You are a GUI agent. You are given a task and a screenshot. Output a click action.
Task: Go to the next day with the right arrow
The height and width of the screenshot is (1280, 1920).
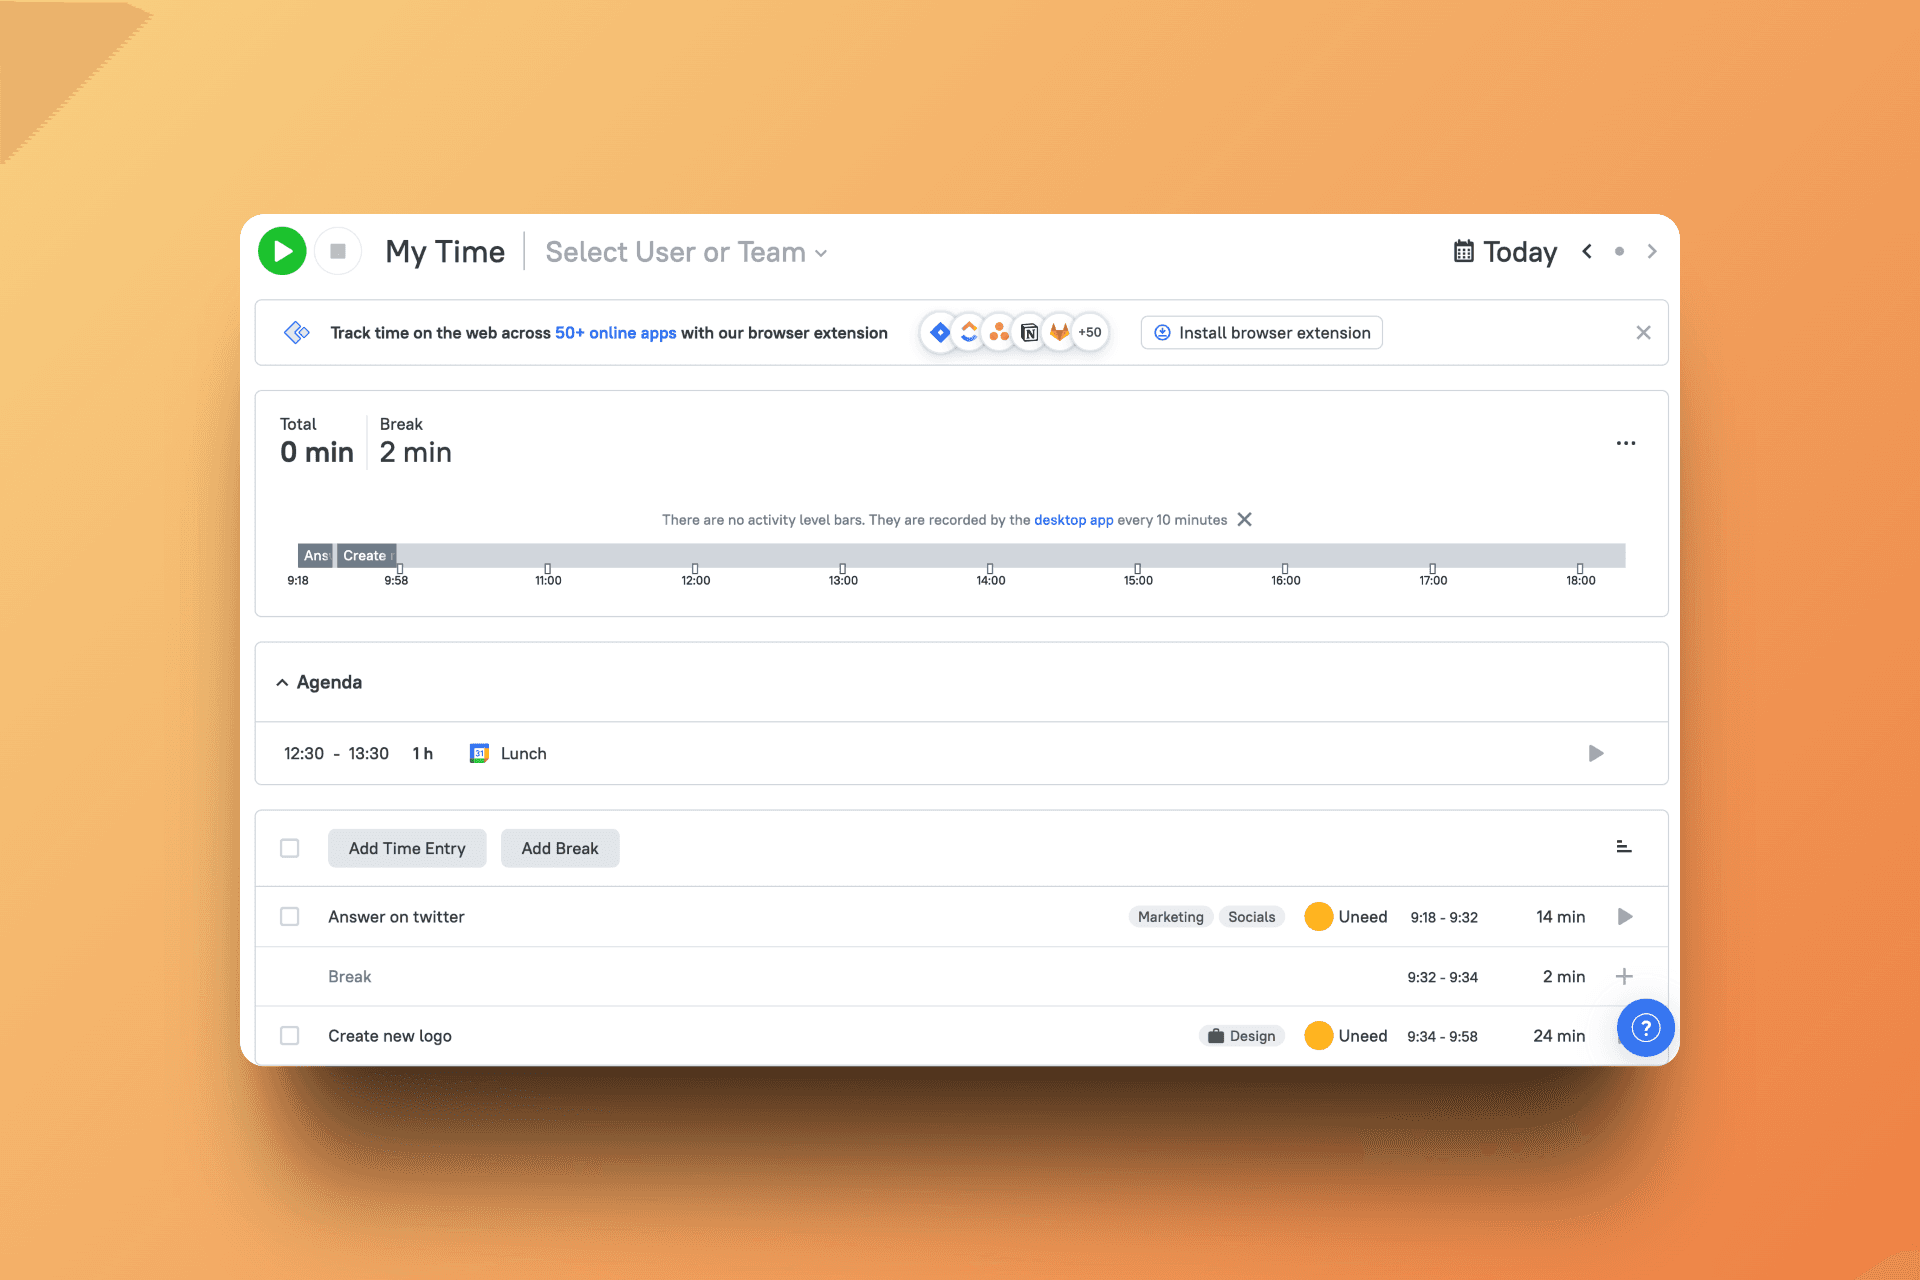click(1651, 251)
